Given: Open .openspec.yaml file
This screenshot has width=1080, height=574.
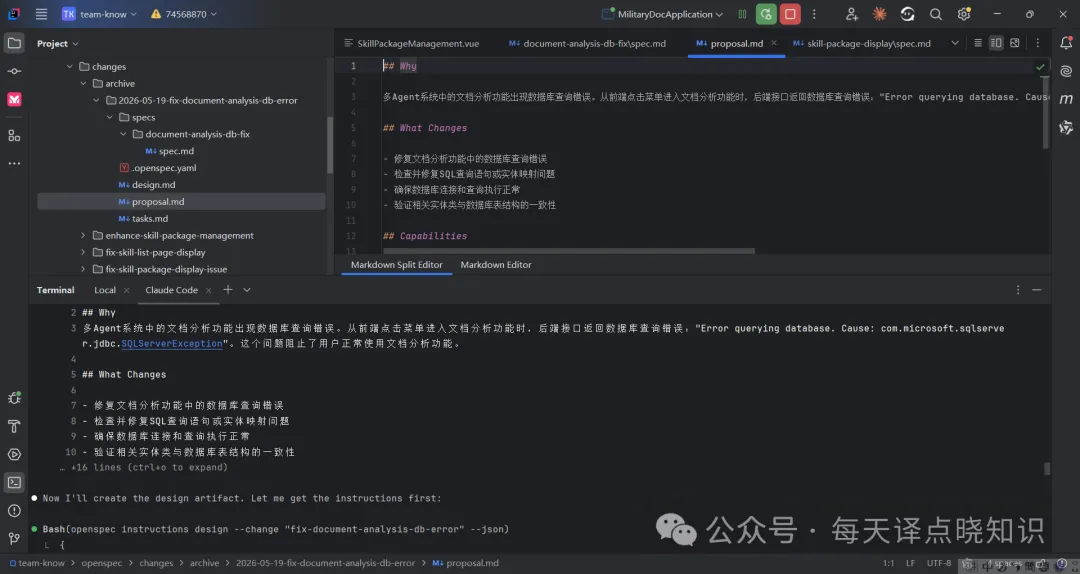Looking at the screenshot, I should [164, 168].
